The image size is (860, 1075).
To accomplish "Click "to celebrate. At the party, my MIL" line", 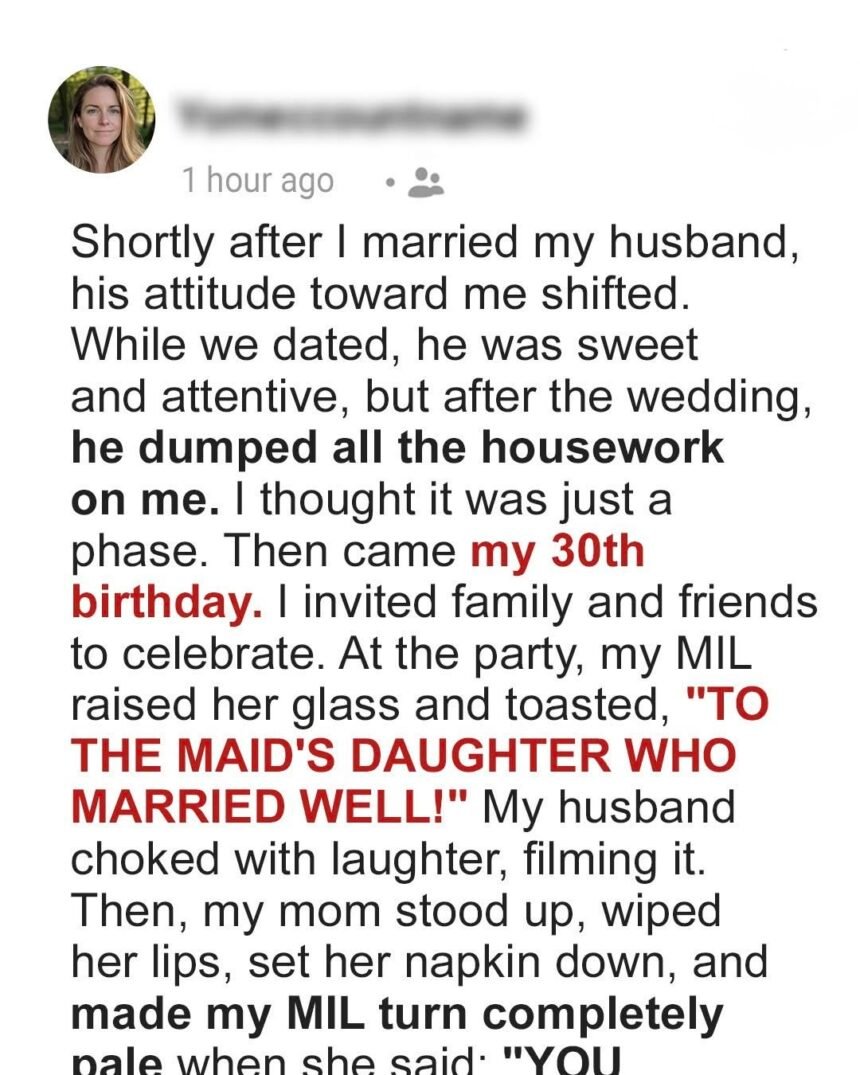I will 414,654.
